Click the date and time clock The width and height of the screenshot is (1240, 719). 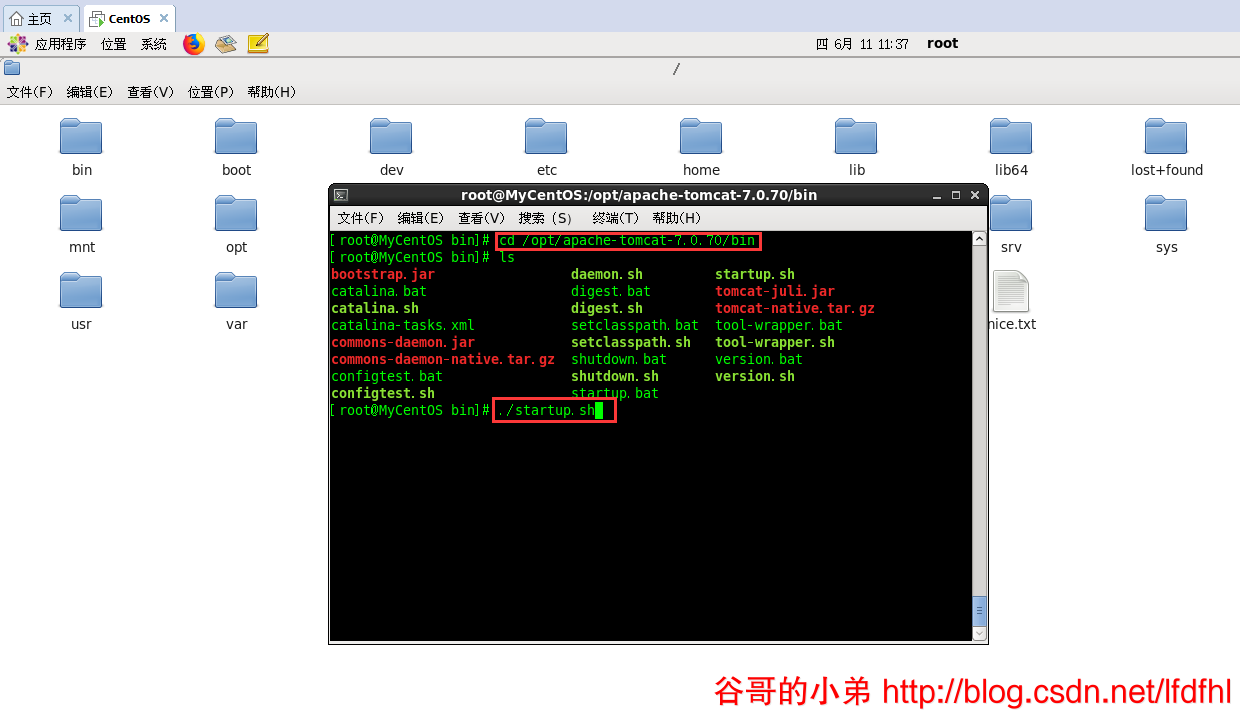pyautogui.click(x=862, y=44)
